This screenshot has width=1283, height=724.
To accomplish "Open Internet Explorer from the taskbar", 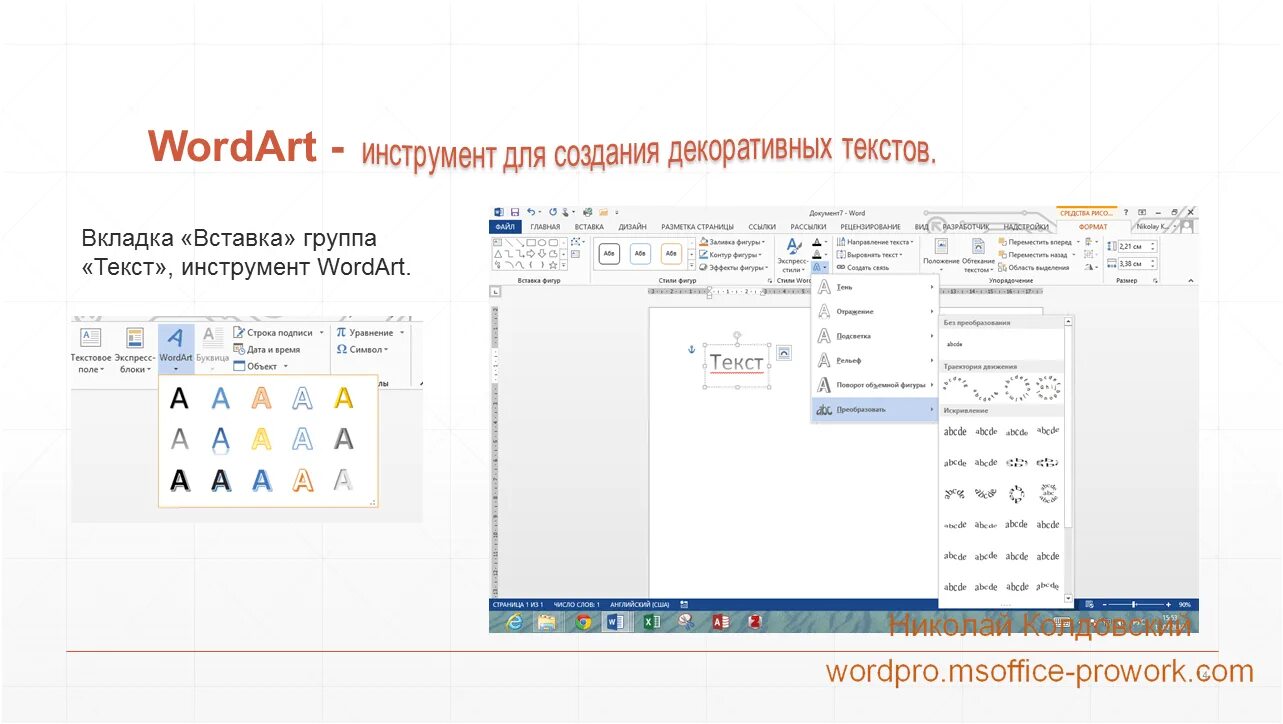I will [515, 622].
